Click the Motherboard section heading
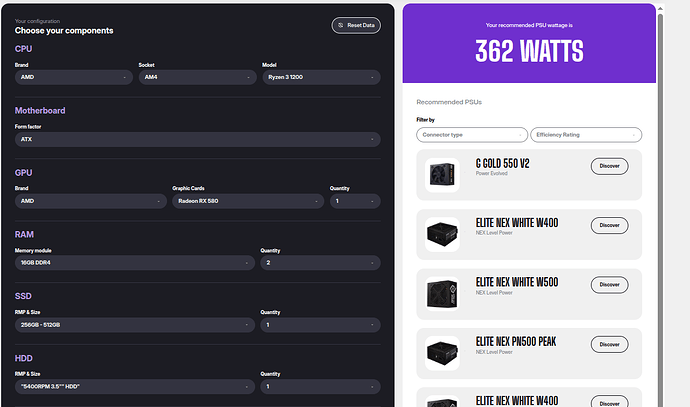The height and width of the screenshot is (407, 690). pos(40,110)
